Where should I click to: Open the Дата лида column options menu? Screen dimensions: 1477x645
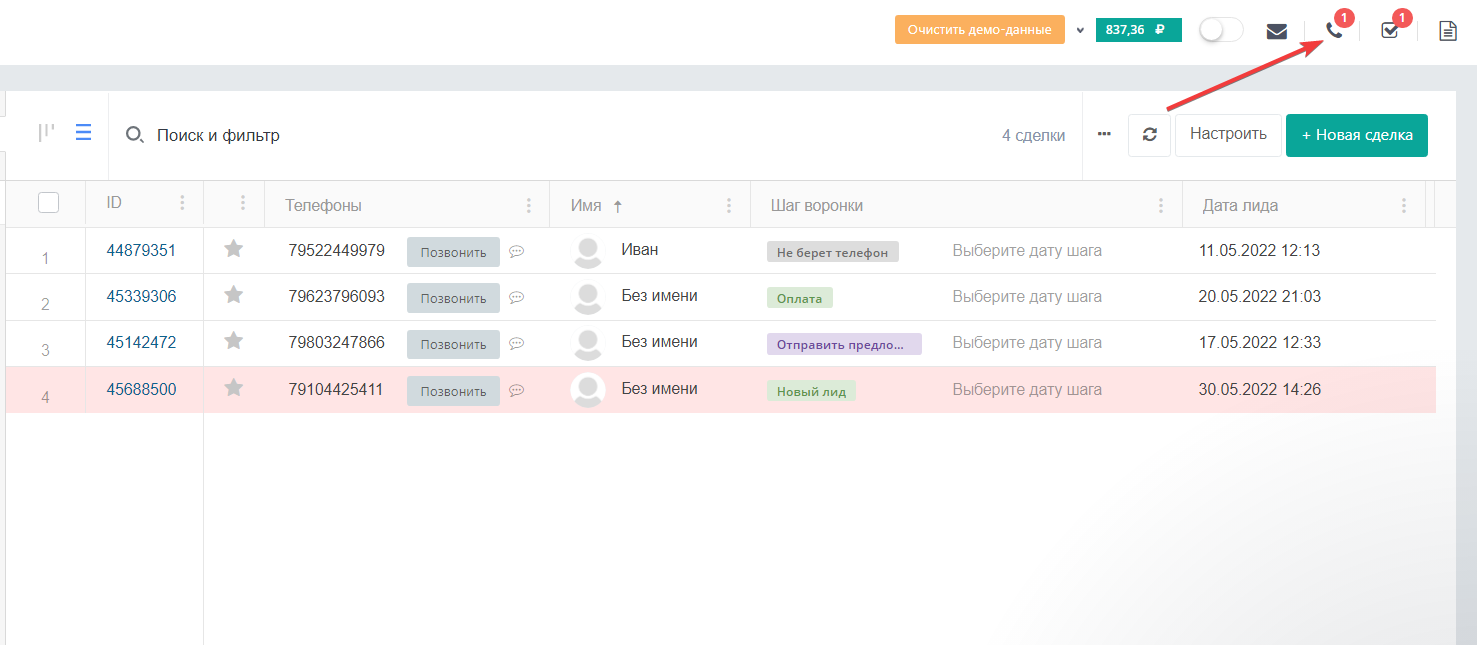coord(1405,205)
